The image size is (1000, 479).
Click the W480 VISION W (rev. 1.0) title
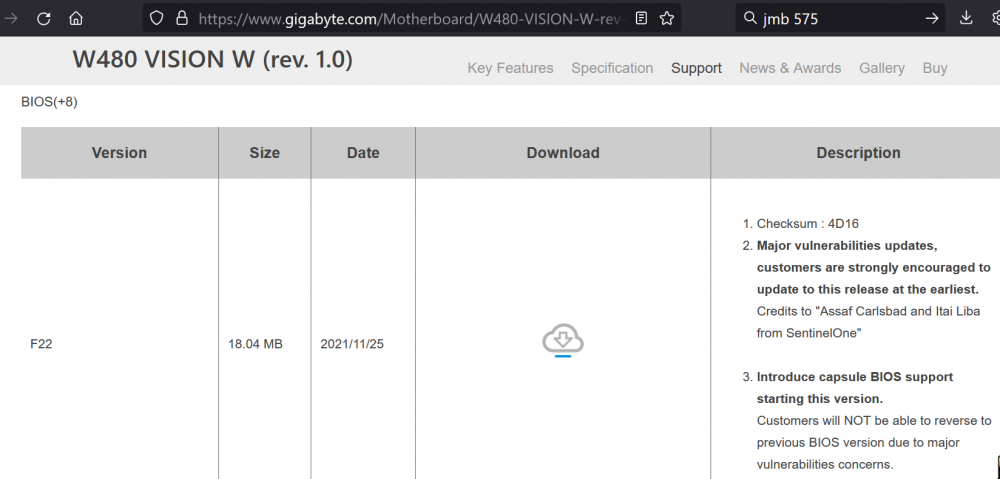point(212,59)
